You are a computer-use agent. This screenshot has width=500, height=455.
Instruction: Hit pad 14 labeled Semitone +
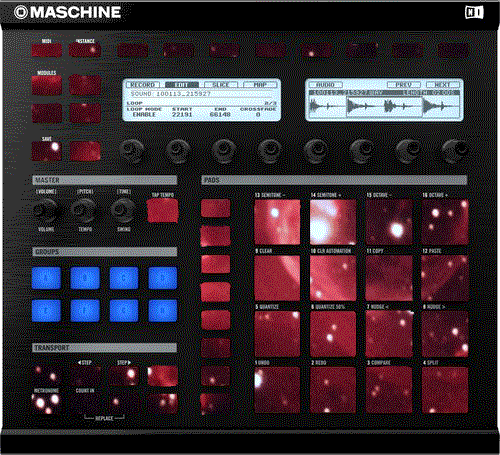click(333, 222)
